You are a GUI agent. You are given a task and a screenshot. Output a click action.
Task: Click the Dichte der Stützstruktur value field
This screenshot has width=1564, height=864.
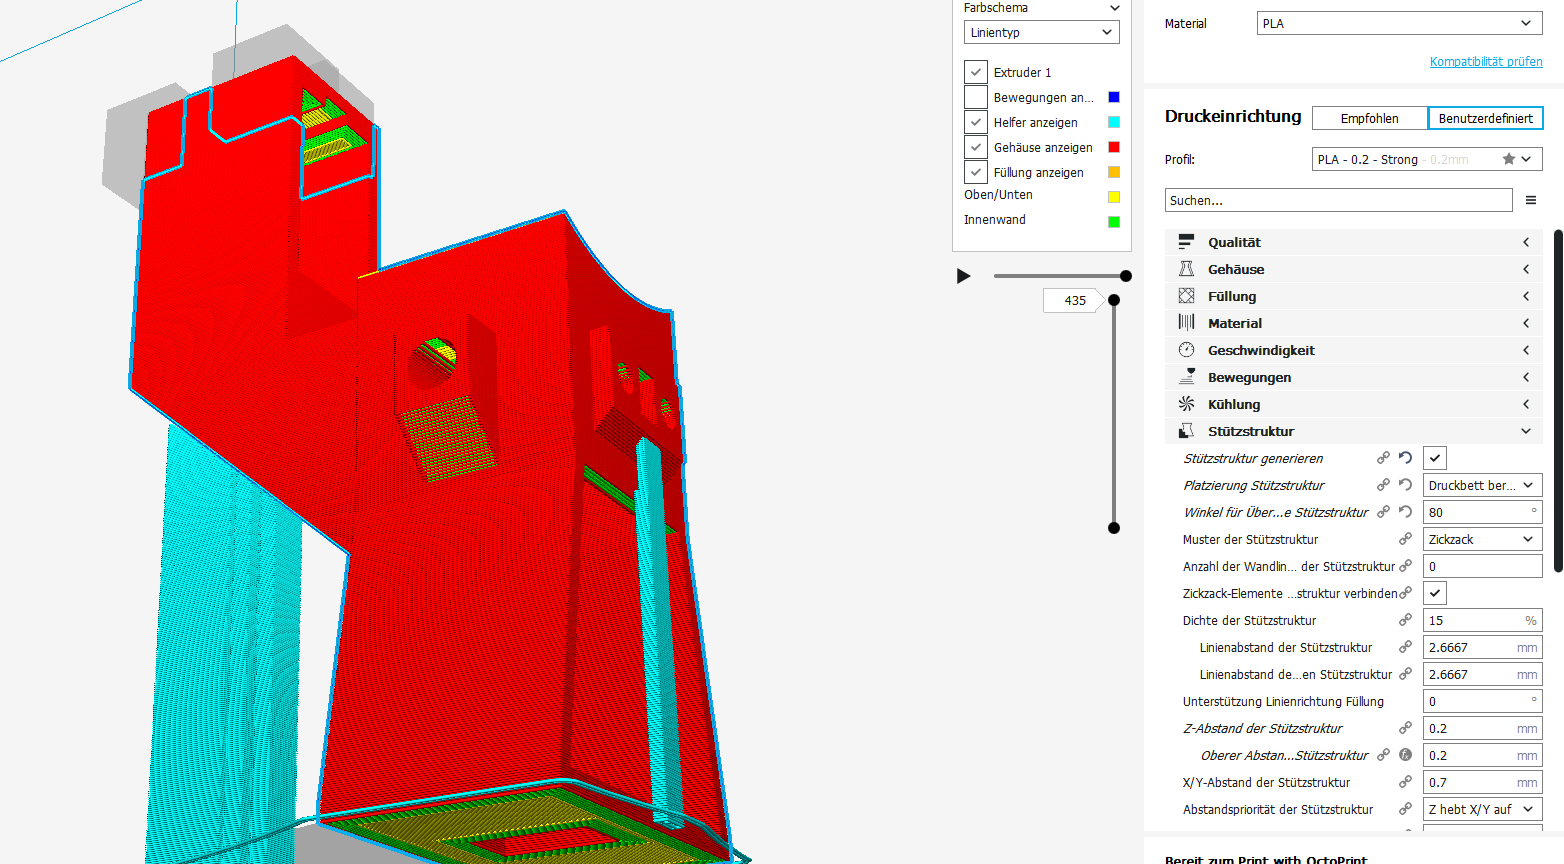click(1482, 620)
